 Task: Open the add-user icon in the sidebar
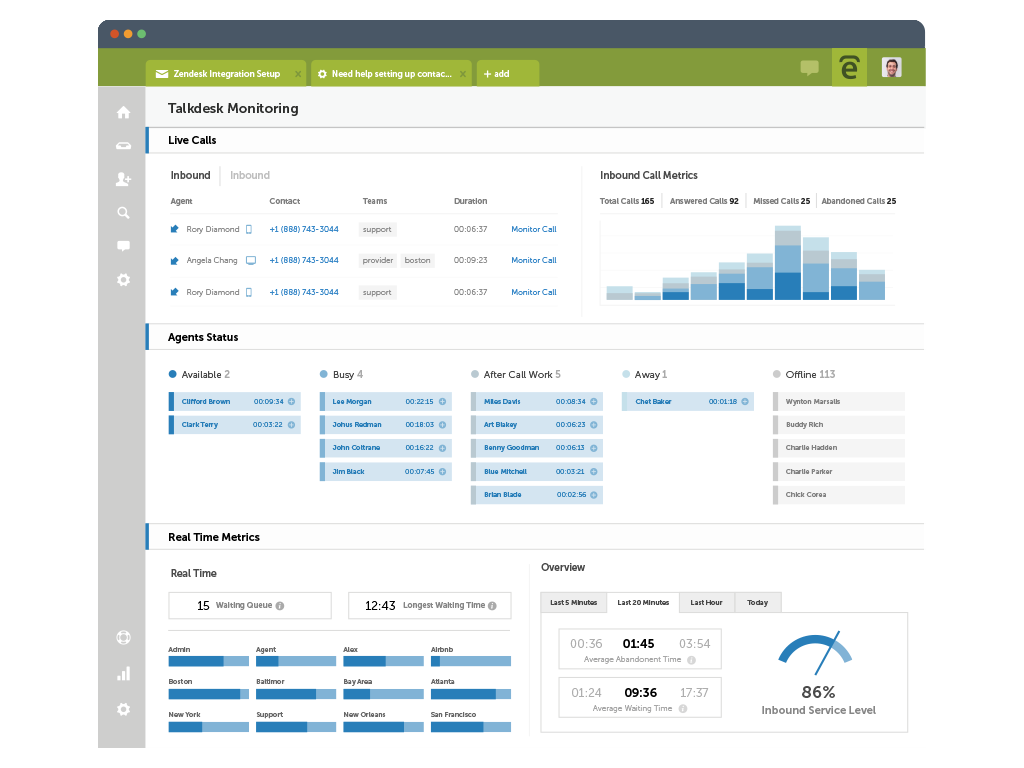click(123, 179)
